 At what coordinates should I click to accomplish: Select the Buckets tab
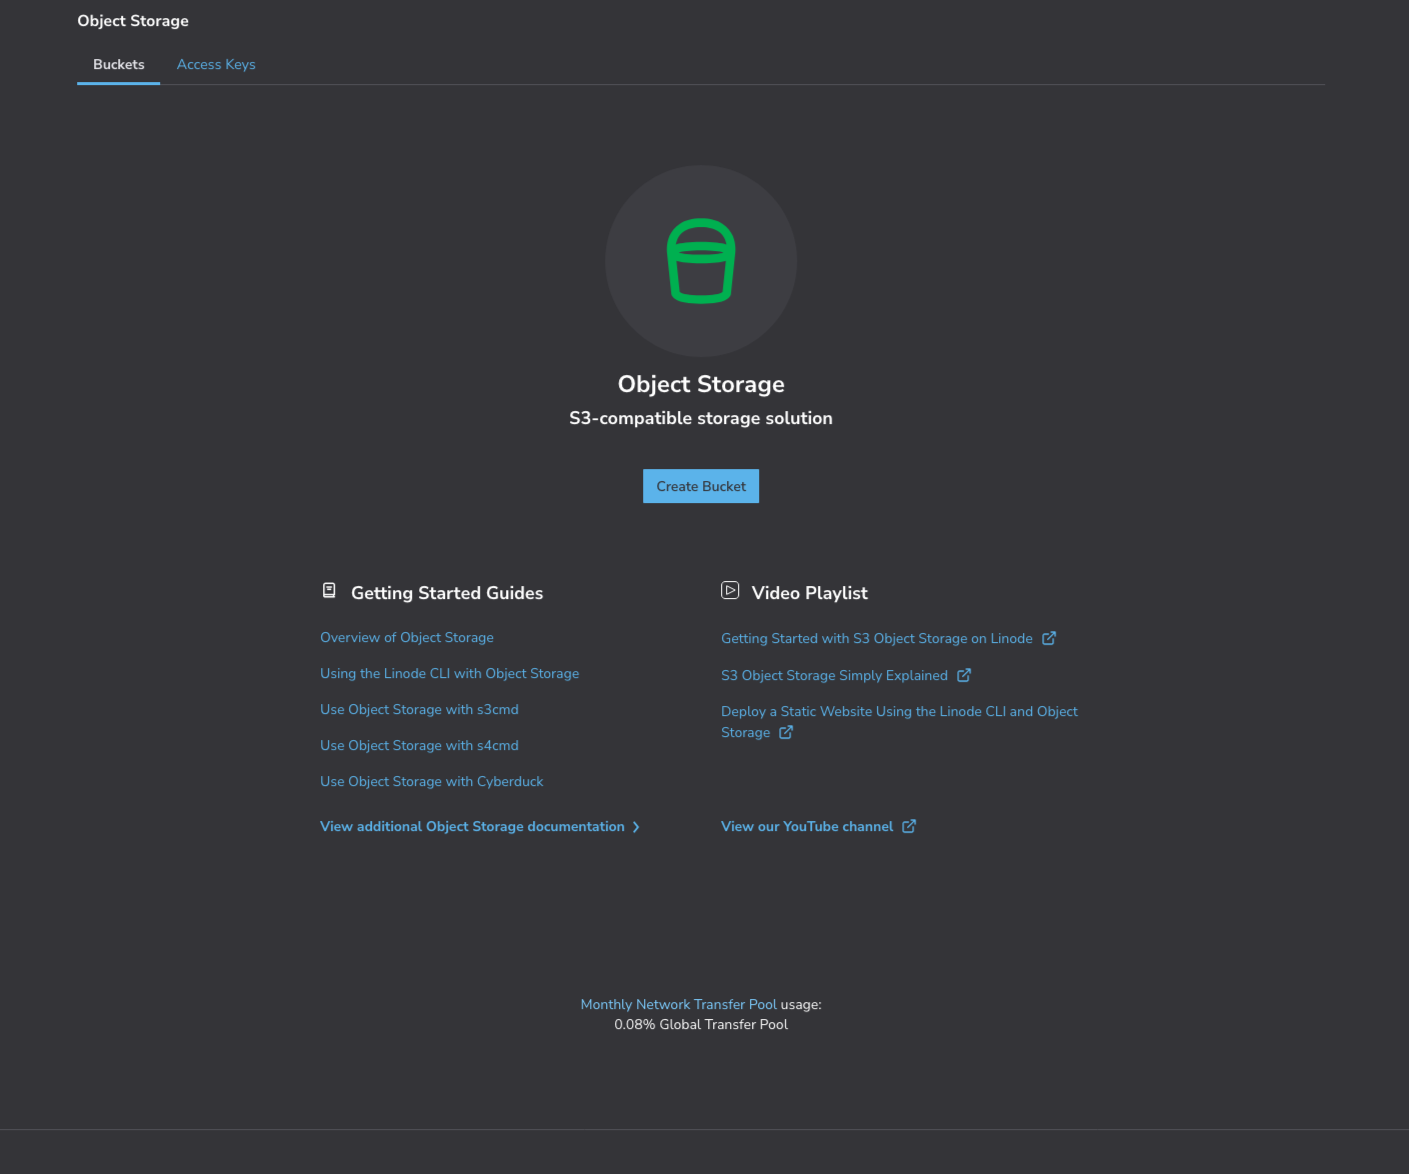click(119, 64)
